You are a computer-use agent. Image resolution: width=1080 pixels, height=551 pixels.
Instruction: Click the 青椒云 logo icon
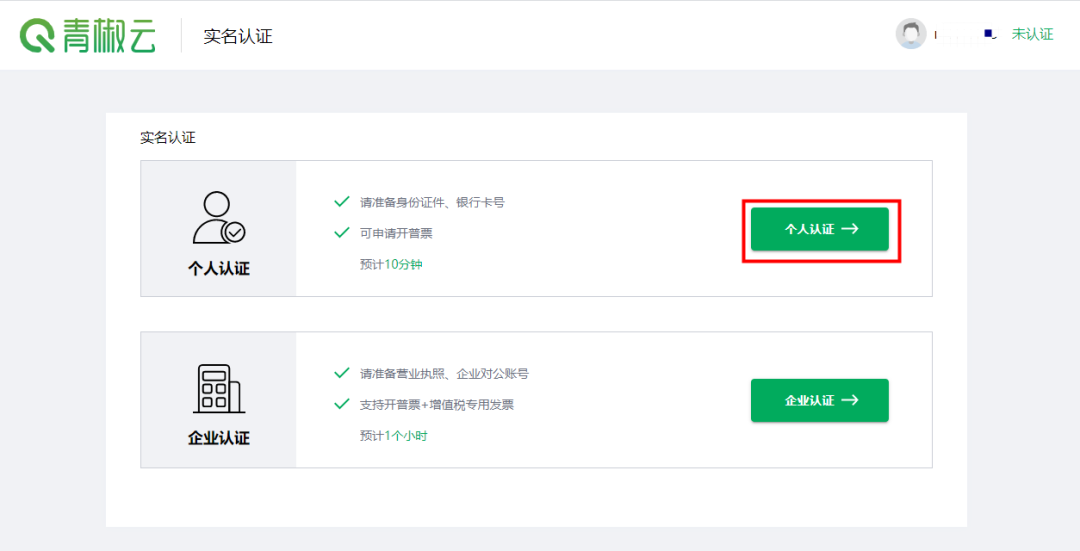tap(37, 34)
